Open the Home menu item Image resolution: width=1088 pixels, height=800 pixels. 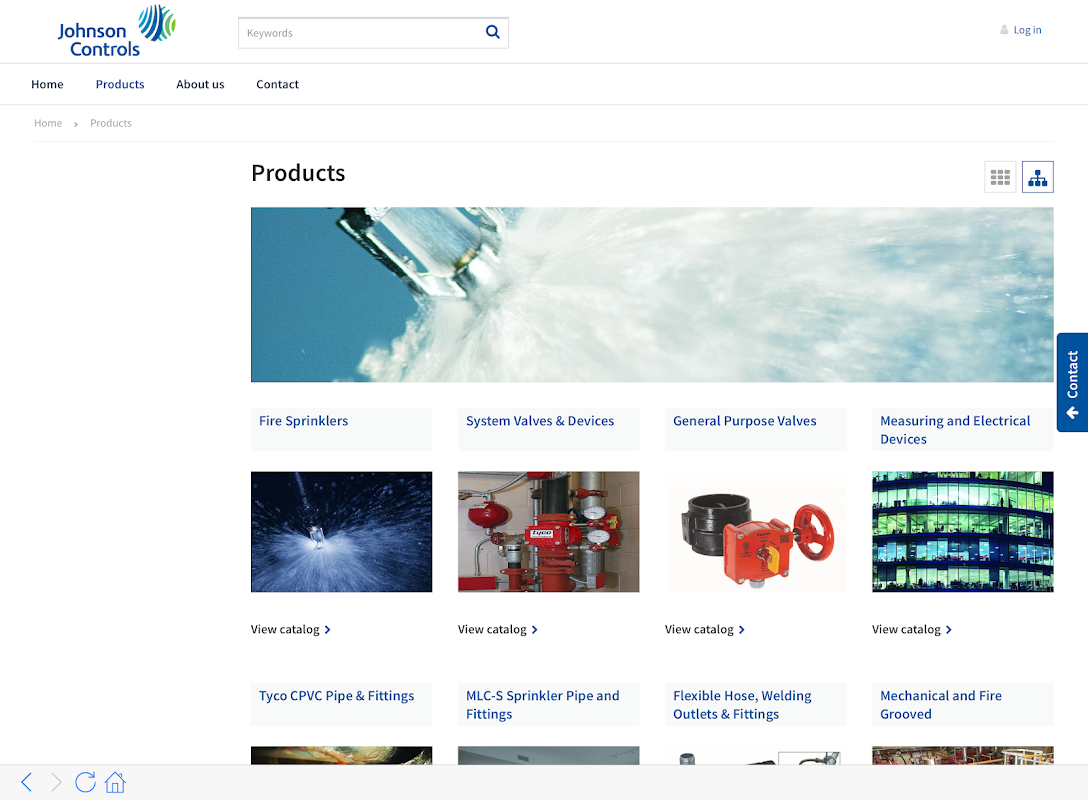point(47,84)
